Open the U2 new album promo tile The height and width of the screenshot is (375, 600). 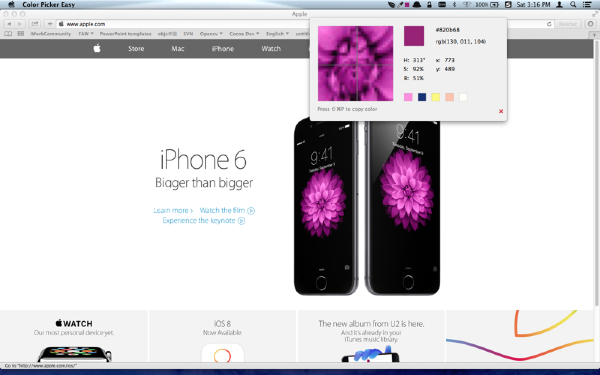pos(371,337)
